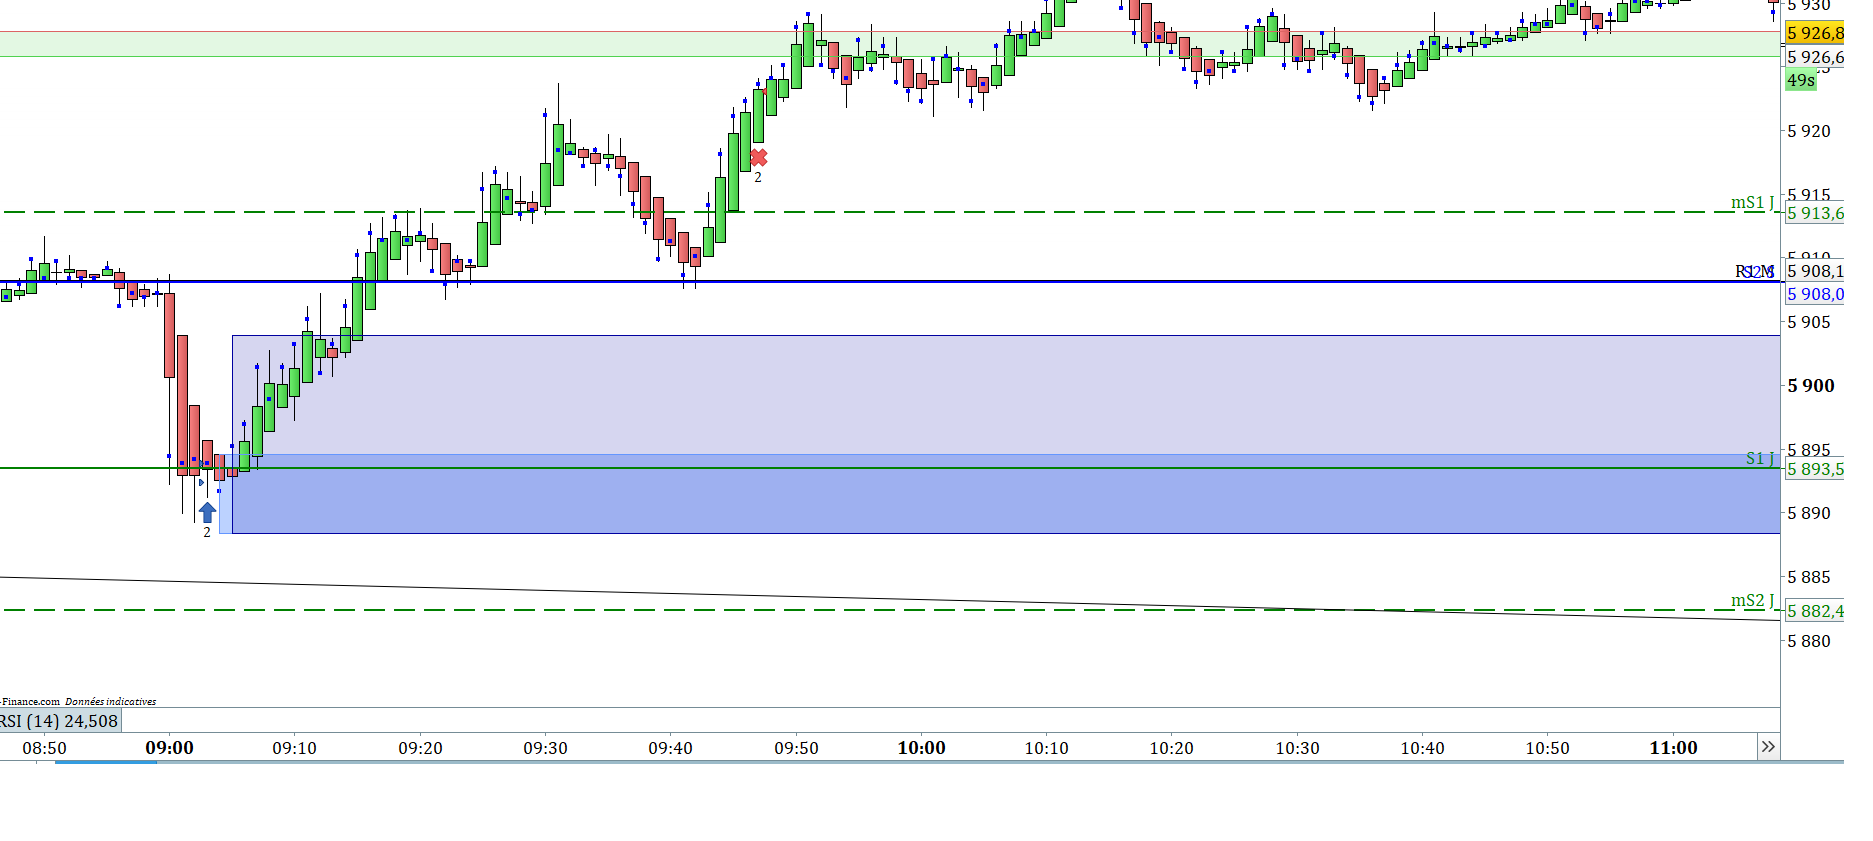Select the 49s countdown label
The height and width of the screenshot is (841, 1873).
1801,81
